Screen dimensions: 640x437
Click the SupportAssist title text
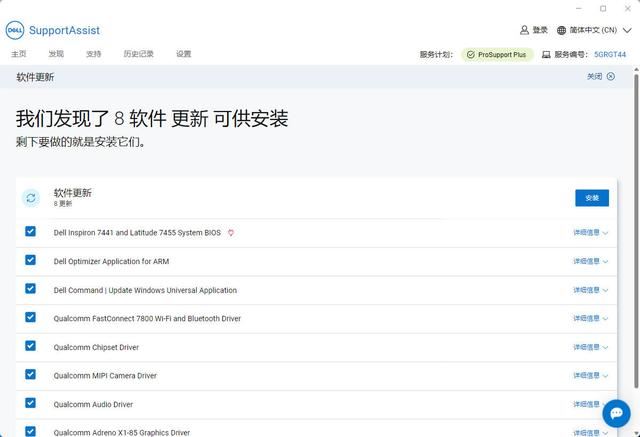click(64, 30)
